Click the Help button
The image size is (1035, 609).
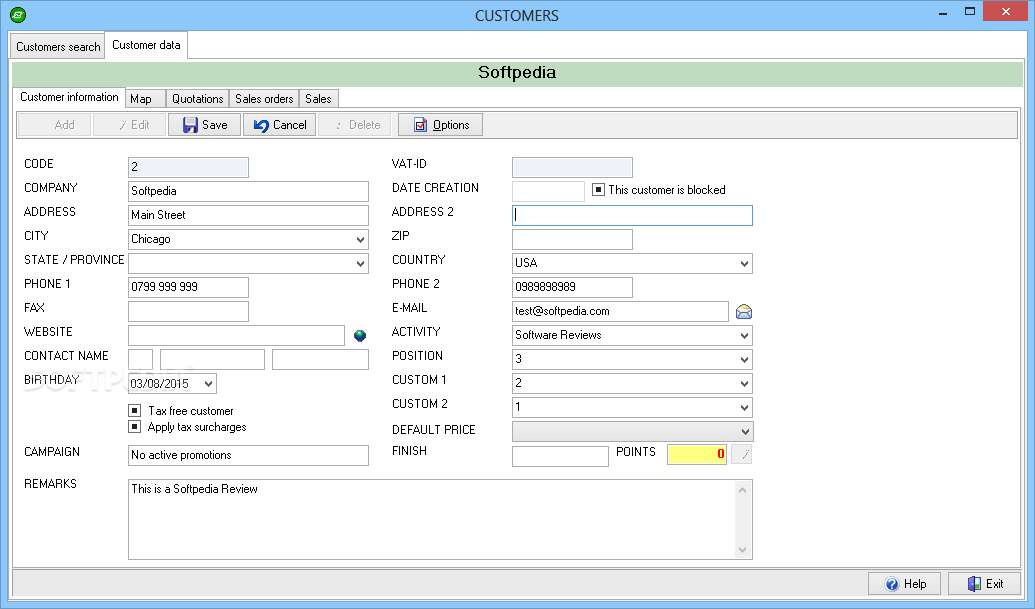[x=904, y=584]
